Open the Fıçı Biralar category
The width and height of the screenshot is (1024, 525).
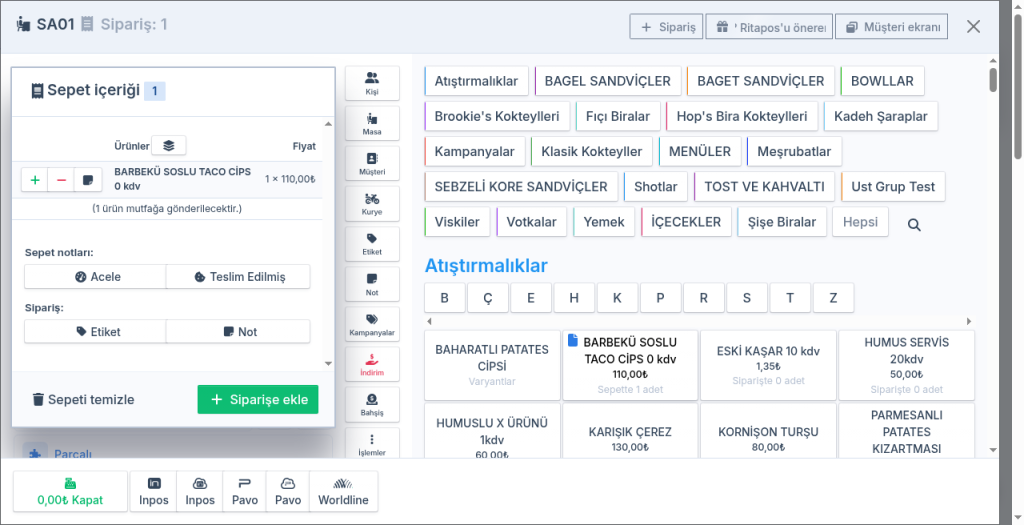pos(618,116)
